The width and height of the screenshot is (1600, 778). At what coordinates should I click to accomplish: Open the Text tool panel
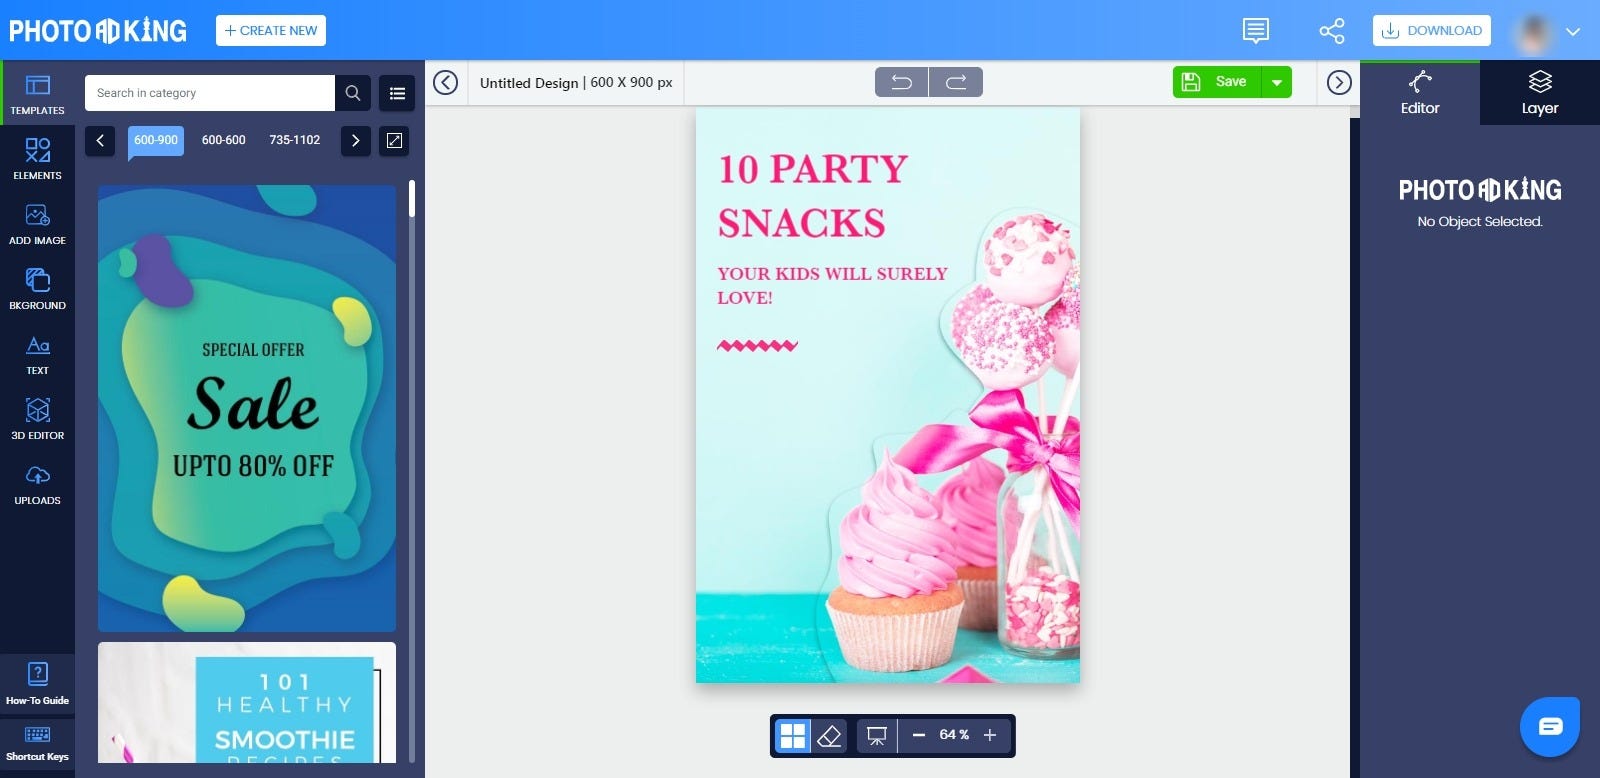pos(37,353)
